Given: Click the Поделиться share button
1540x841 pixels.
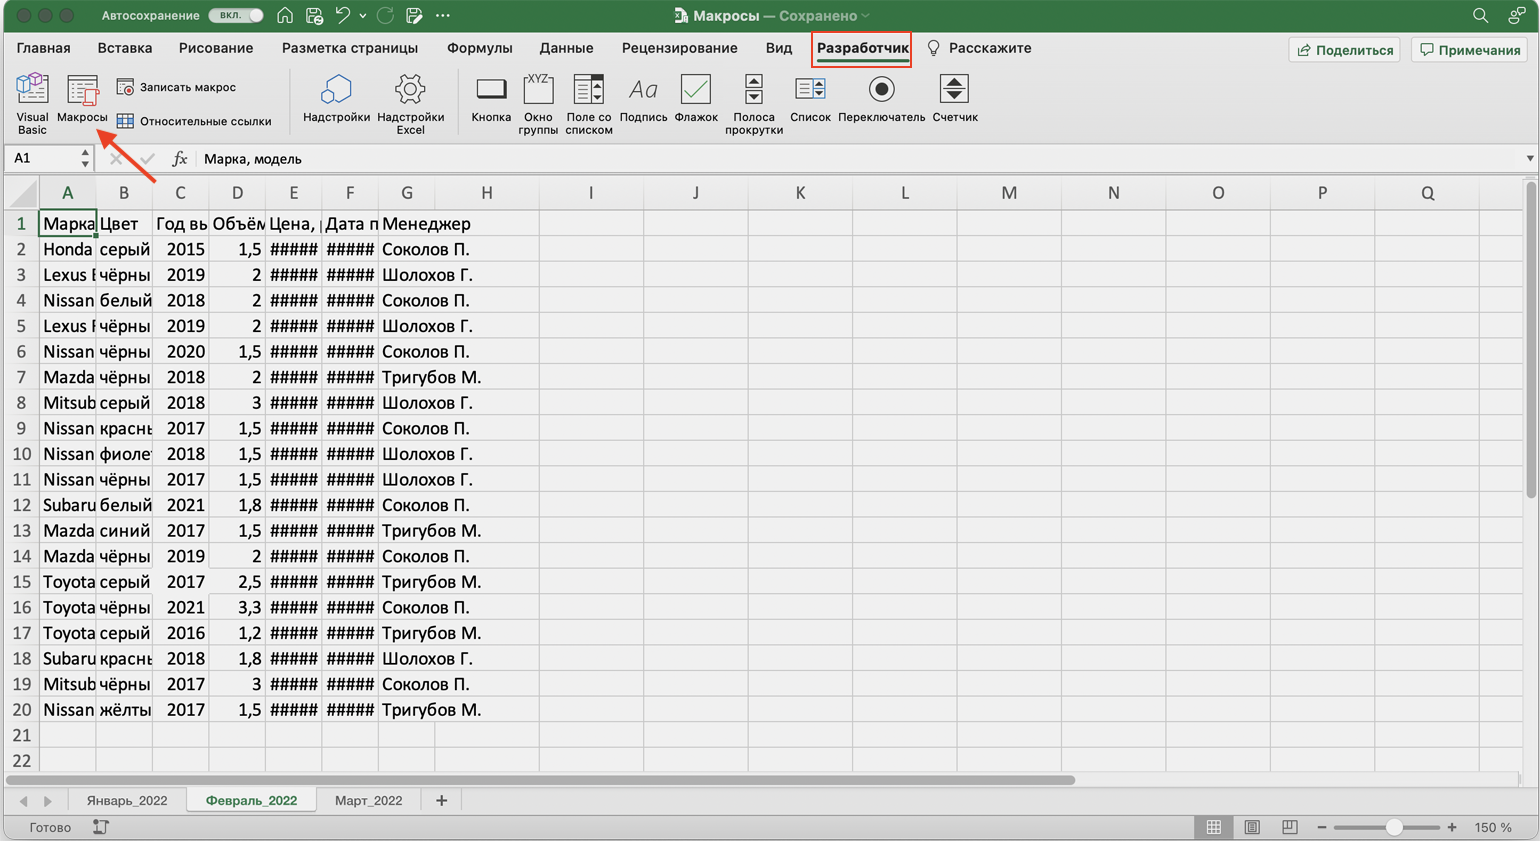Looking at the screenshot, I should (1345, 49).
